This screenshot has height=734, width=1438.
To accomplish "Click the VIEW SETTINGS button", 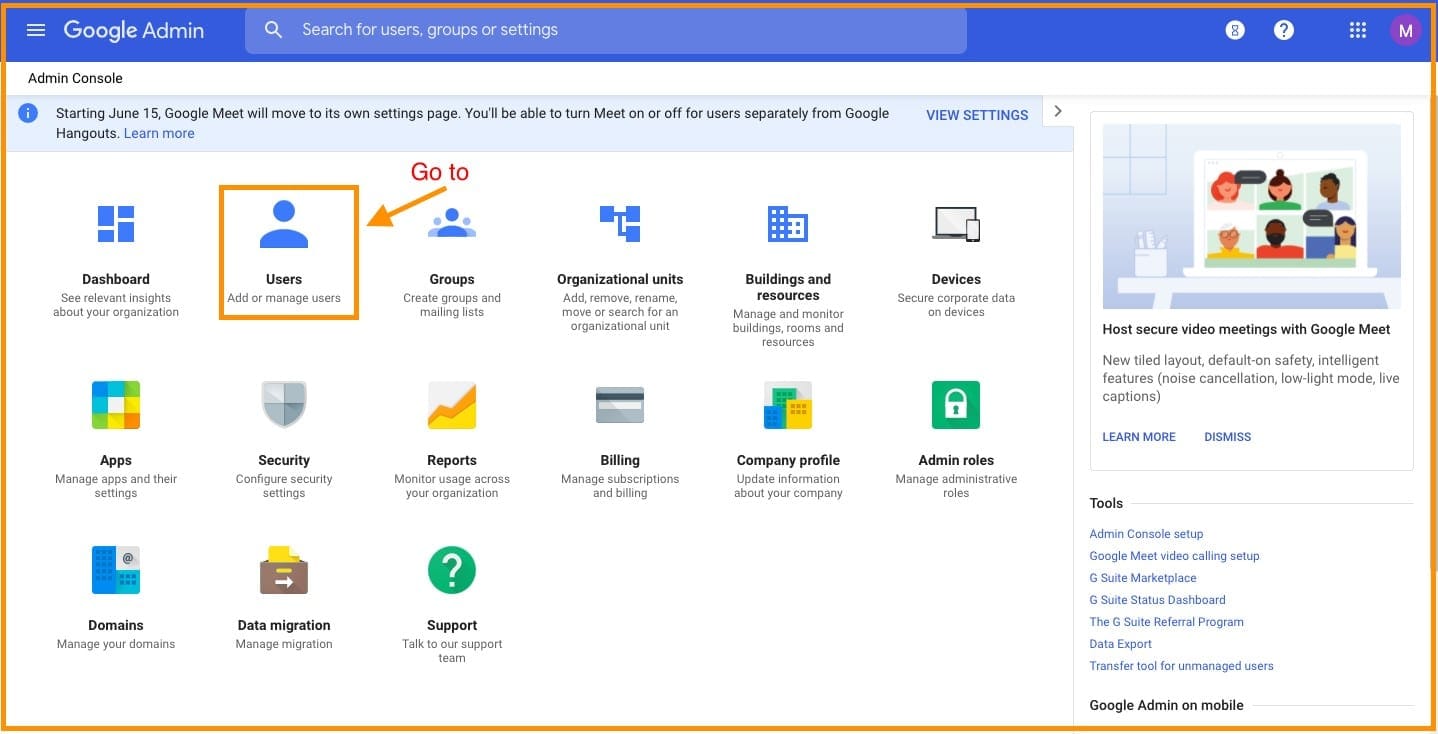I will [x=977, y=115].
